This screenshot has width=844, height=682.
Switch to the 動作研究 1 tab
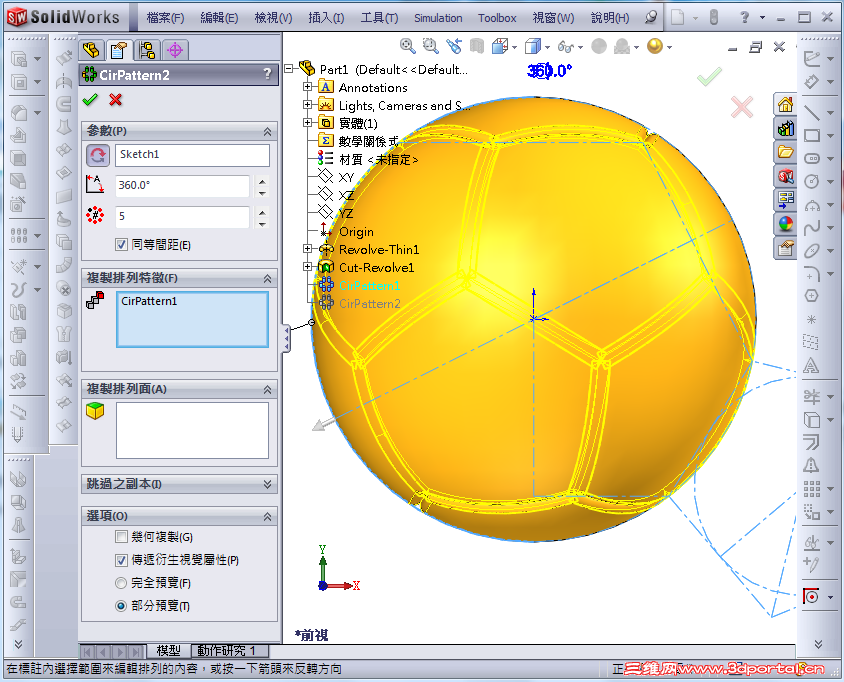[x=226, y=651]
